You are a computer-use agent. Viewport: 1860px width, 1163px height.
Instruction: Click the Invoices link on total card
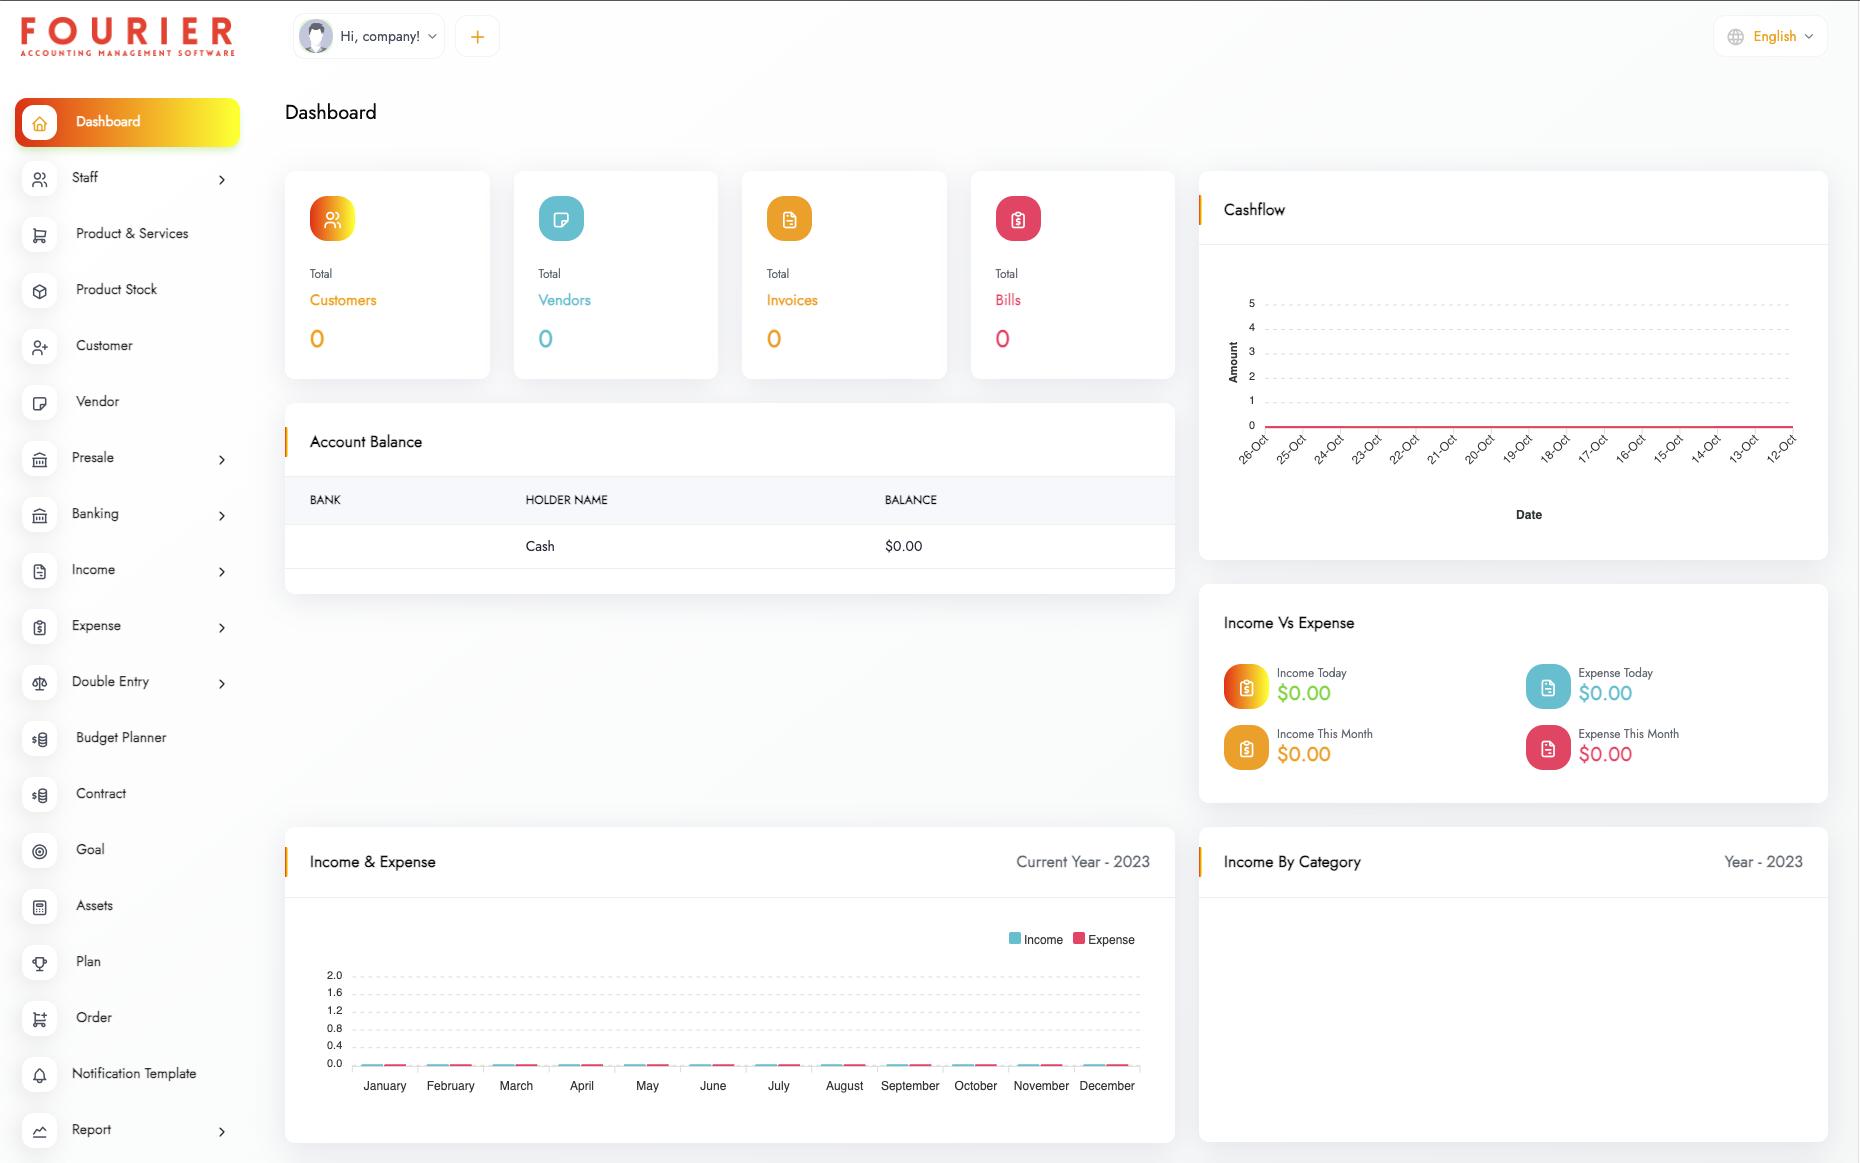coord(792,300)
